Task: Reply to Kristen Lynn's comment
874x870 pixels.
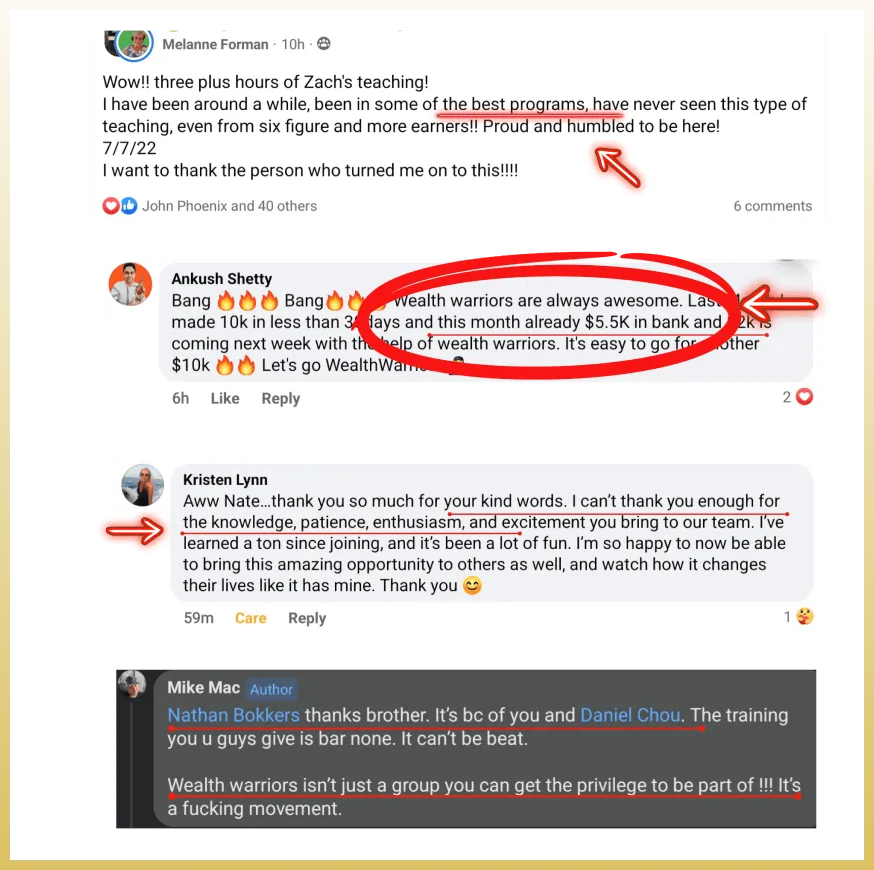Action: click(x=307, y=618)
